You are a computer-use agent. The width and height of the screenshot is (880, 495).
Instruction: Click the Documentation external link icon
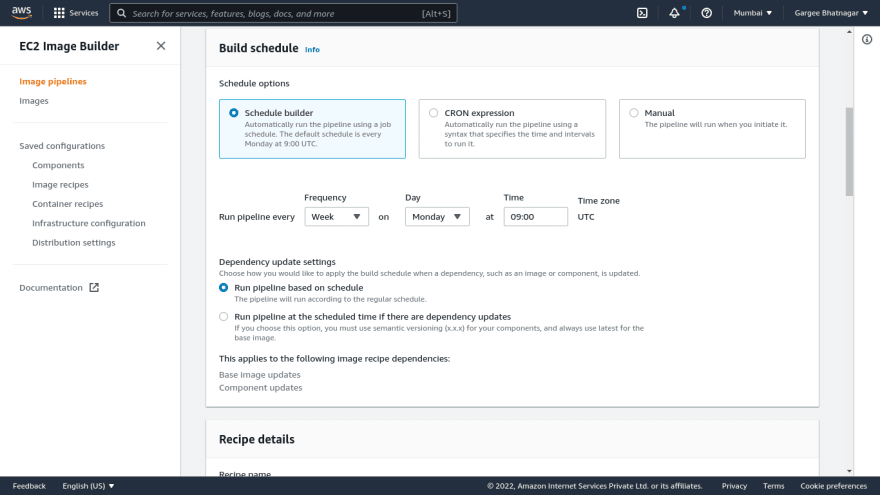(94, 287)
